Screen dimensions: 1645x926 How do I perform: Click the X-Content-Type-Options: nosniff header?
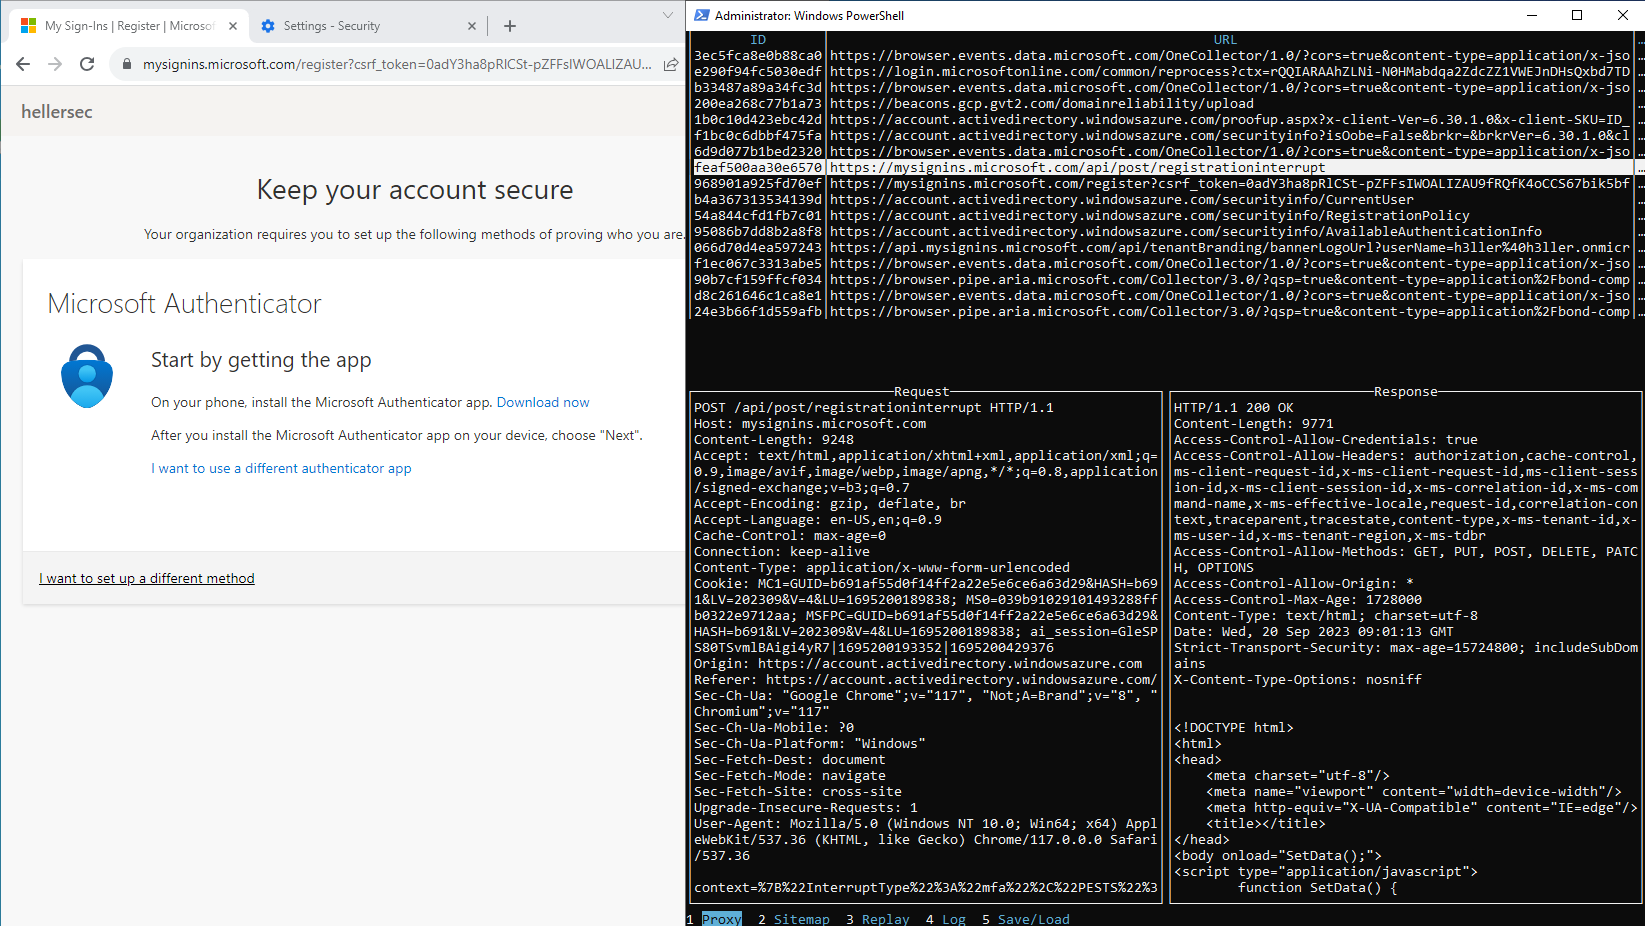[x=1298, y=680]
